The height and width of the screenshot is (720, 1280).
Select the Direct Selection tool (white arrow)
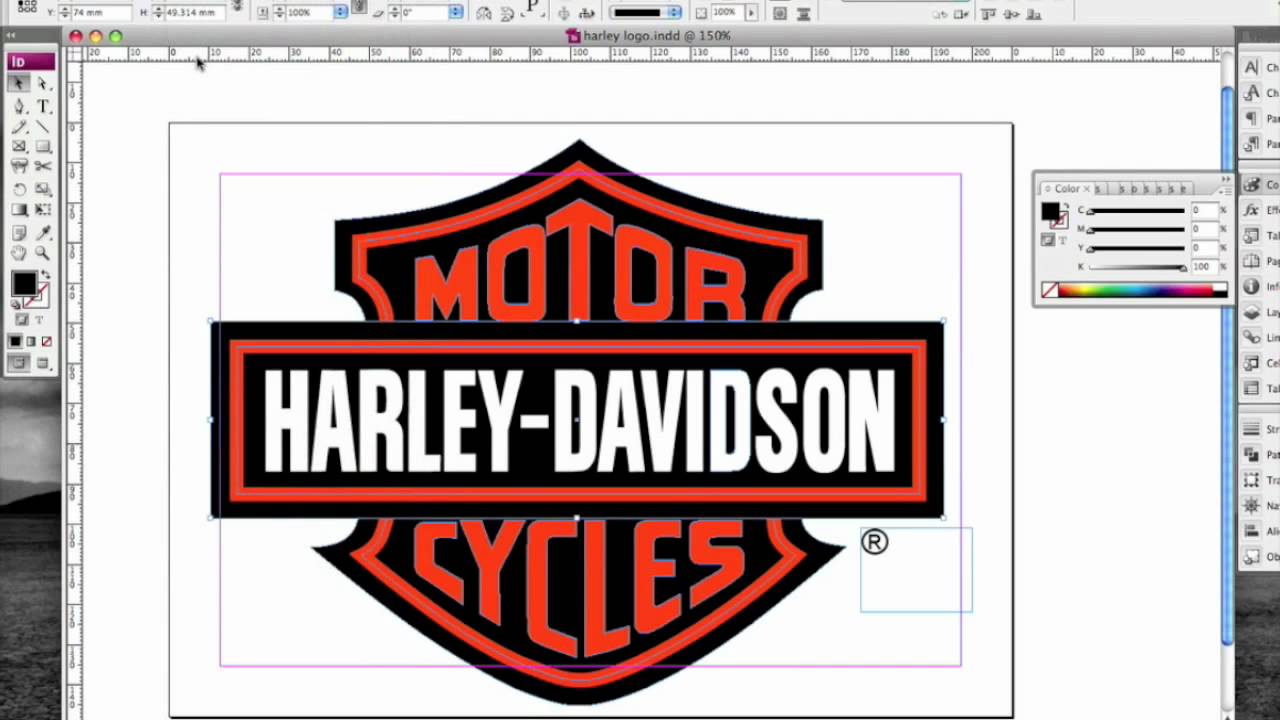[43, 84]
